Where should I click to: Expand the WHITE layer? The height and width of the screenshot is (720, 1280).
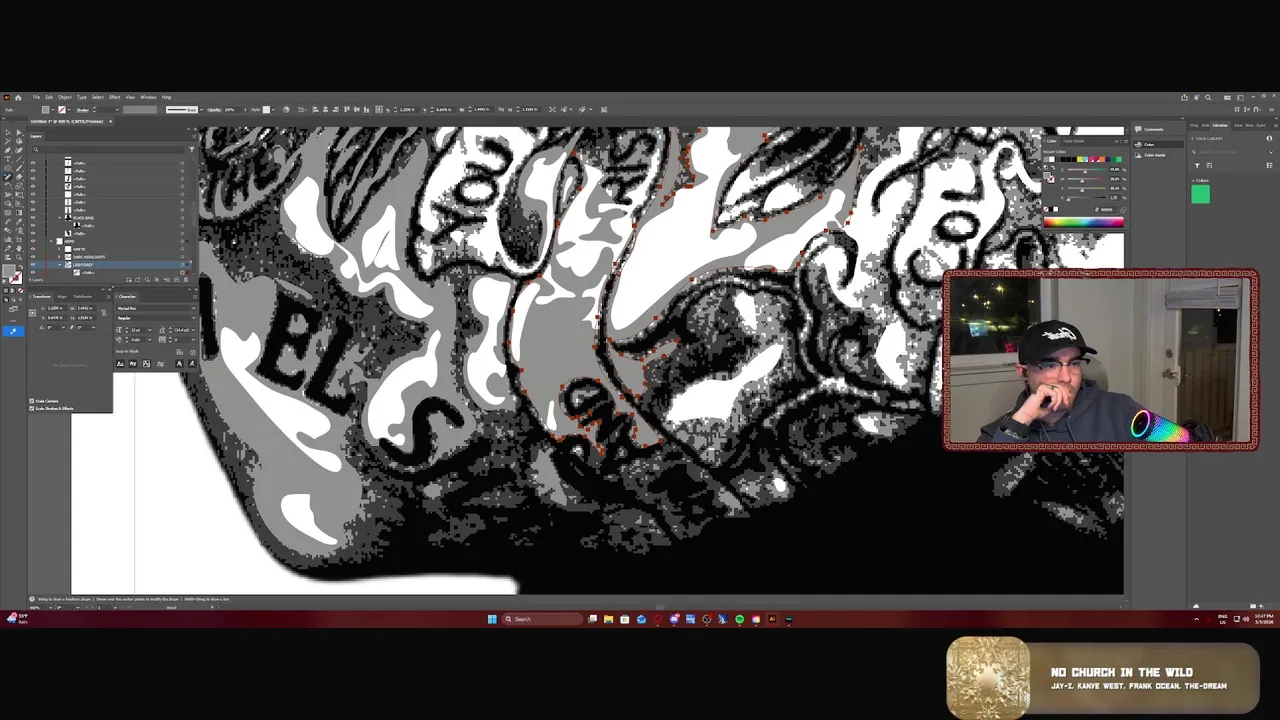click(x=59, y=249)
